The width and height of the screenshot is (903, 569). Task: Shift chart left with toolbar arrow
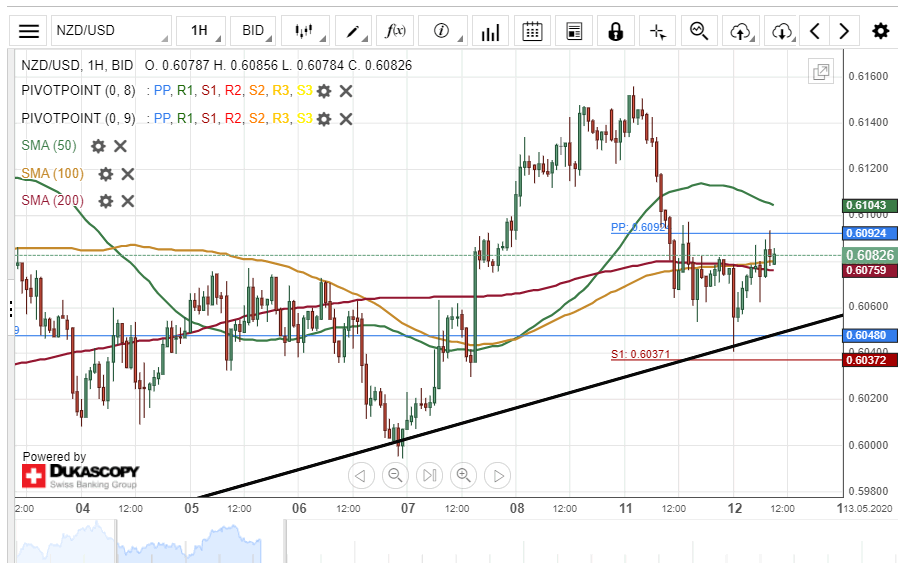tap(814, 31)
